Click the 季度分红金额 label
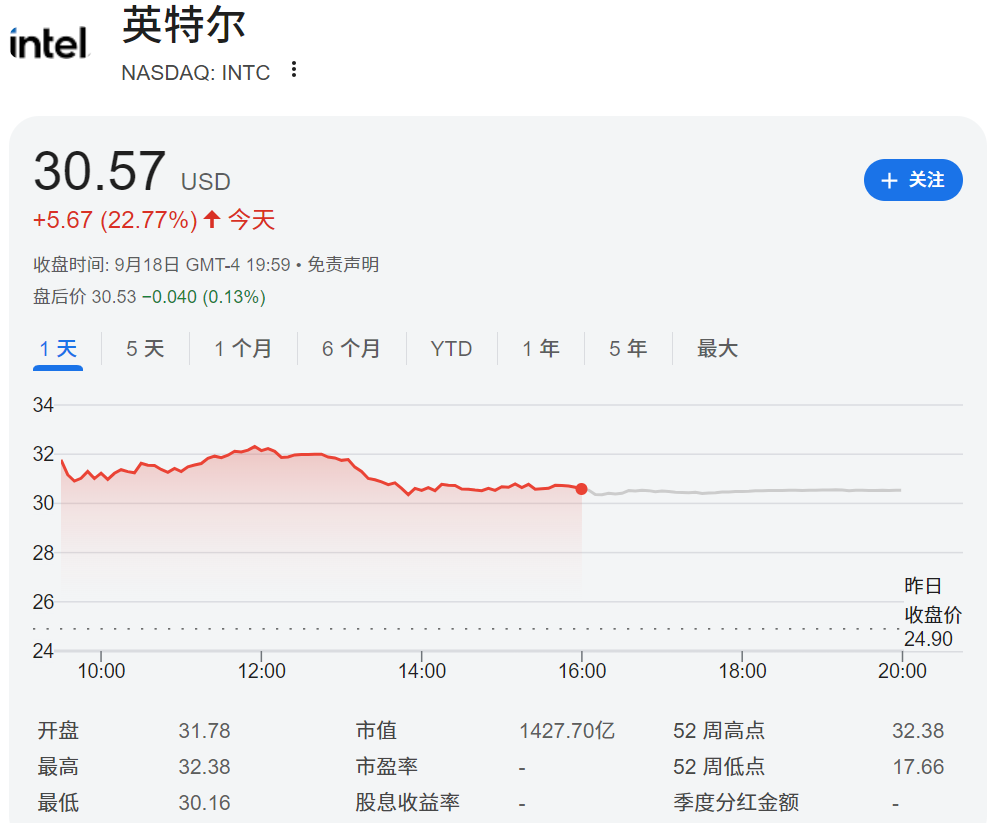Image resolution: width=1006 pixels, height=823 pixels. [x=736, y=802]
